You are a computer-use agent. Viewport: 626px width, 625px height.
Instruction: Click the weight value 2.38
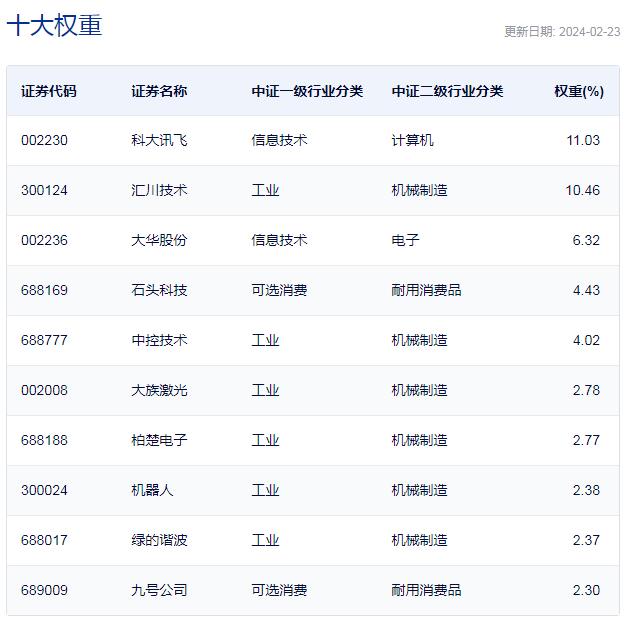click(586, 490)
